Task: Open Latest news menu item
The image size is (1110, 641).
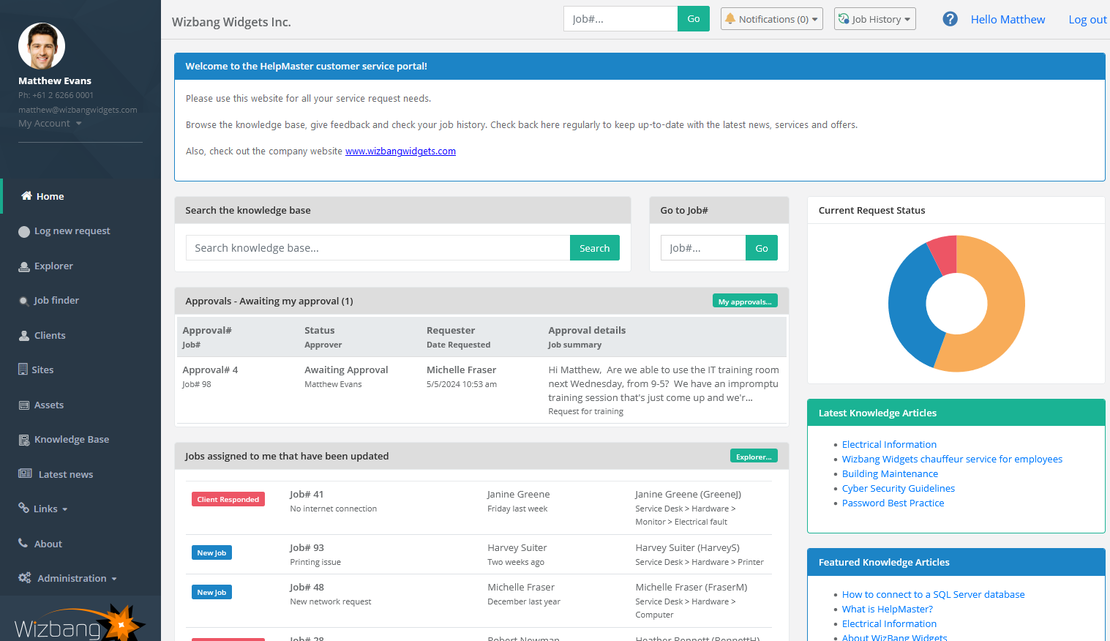Action: click(66, 475)
